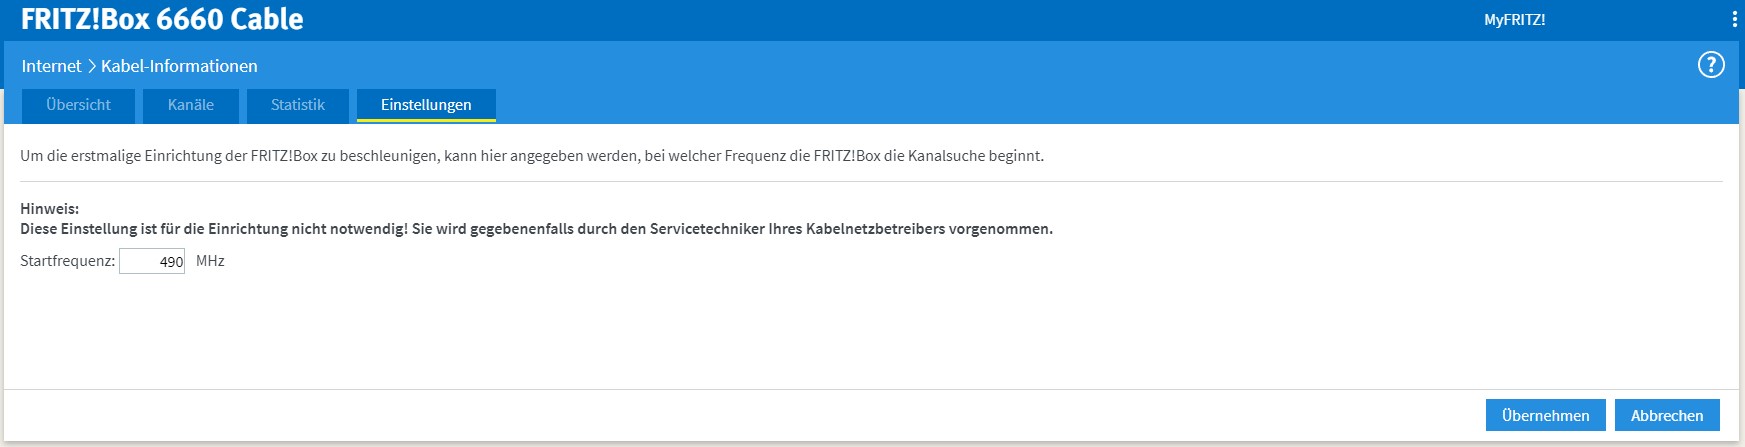
Task: Switch to the Übersicht tab
Action: click(78, 105)
